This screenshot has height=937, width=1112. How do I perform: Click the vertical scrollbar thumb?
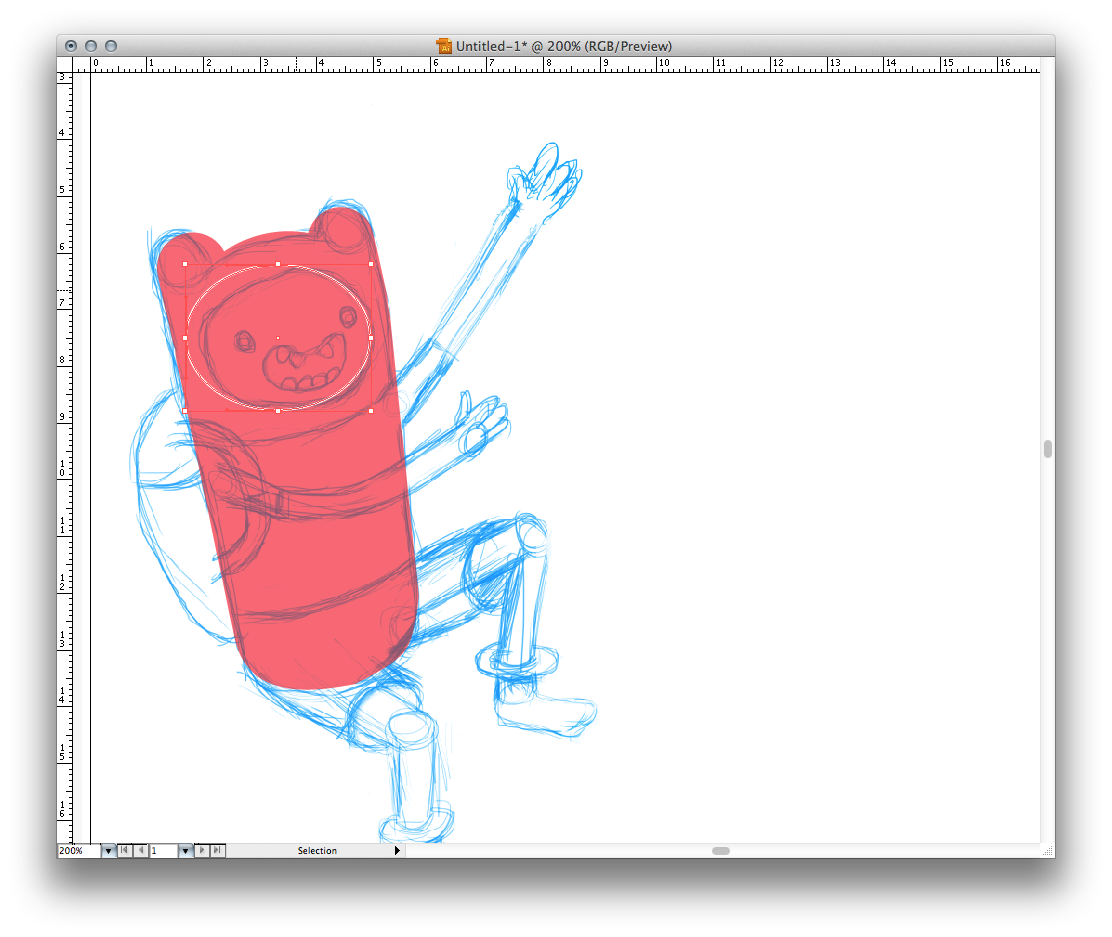[1047, 449]
